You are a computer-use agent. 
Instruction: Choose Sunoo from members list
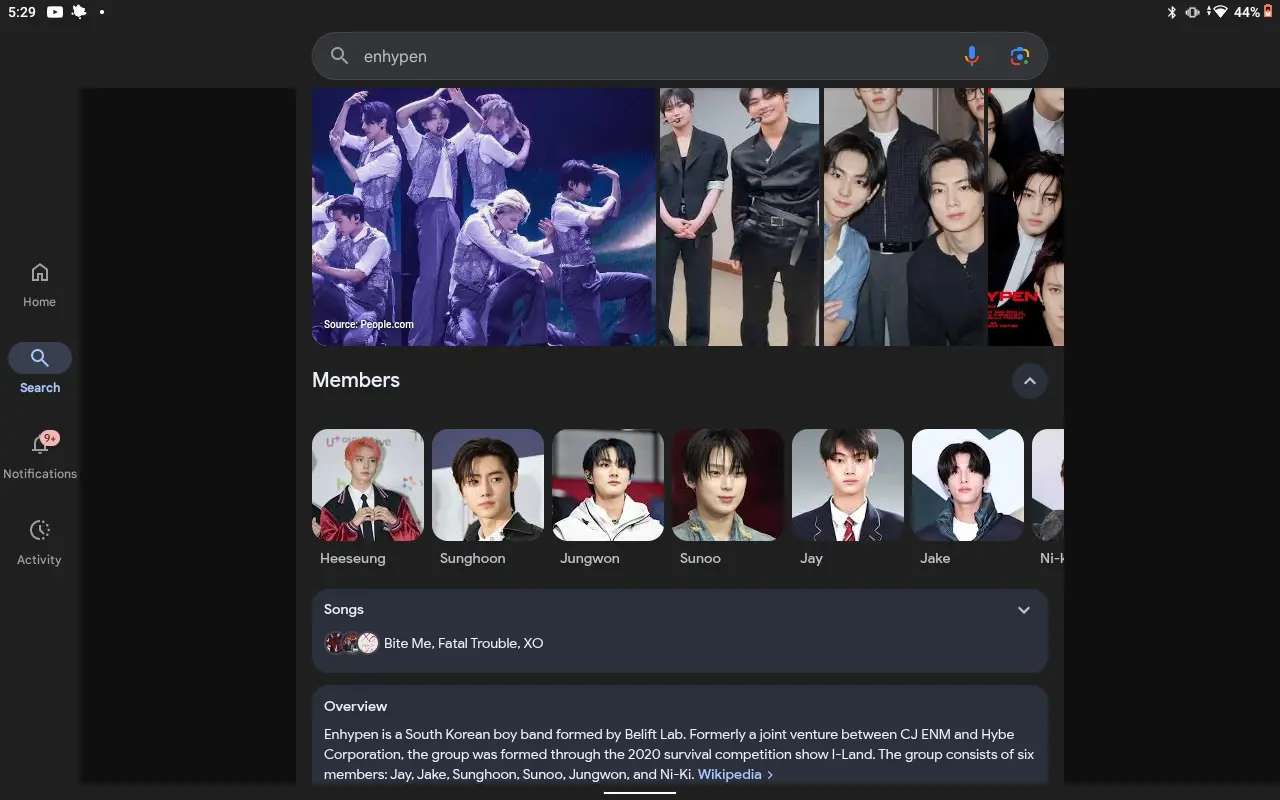pyautogui.click(x=728, y=486)
